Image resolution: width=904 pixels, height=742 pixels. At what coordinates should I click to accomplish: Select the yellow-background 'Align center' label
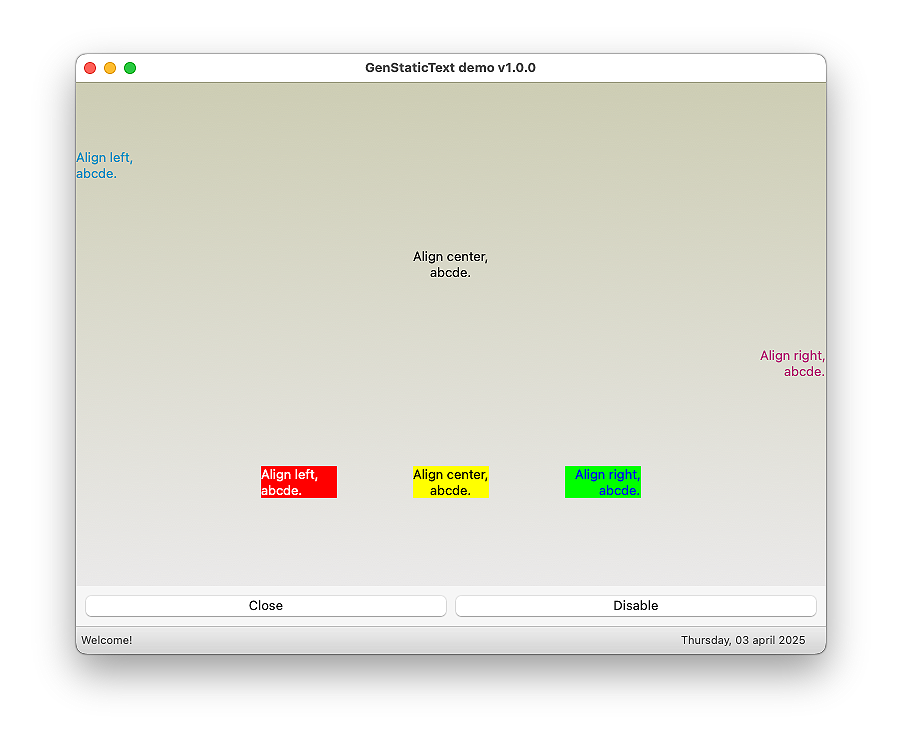point(450,482)
